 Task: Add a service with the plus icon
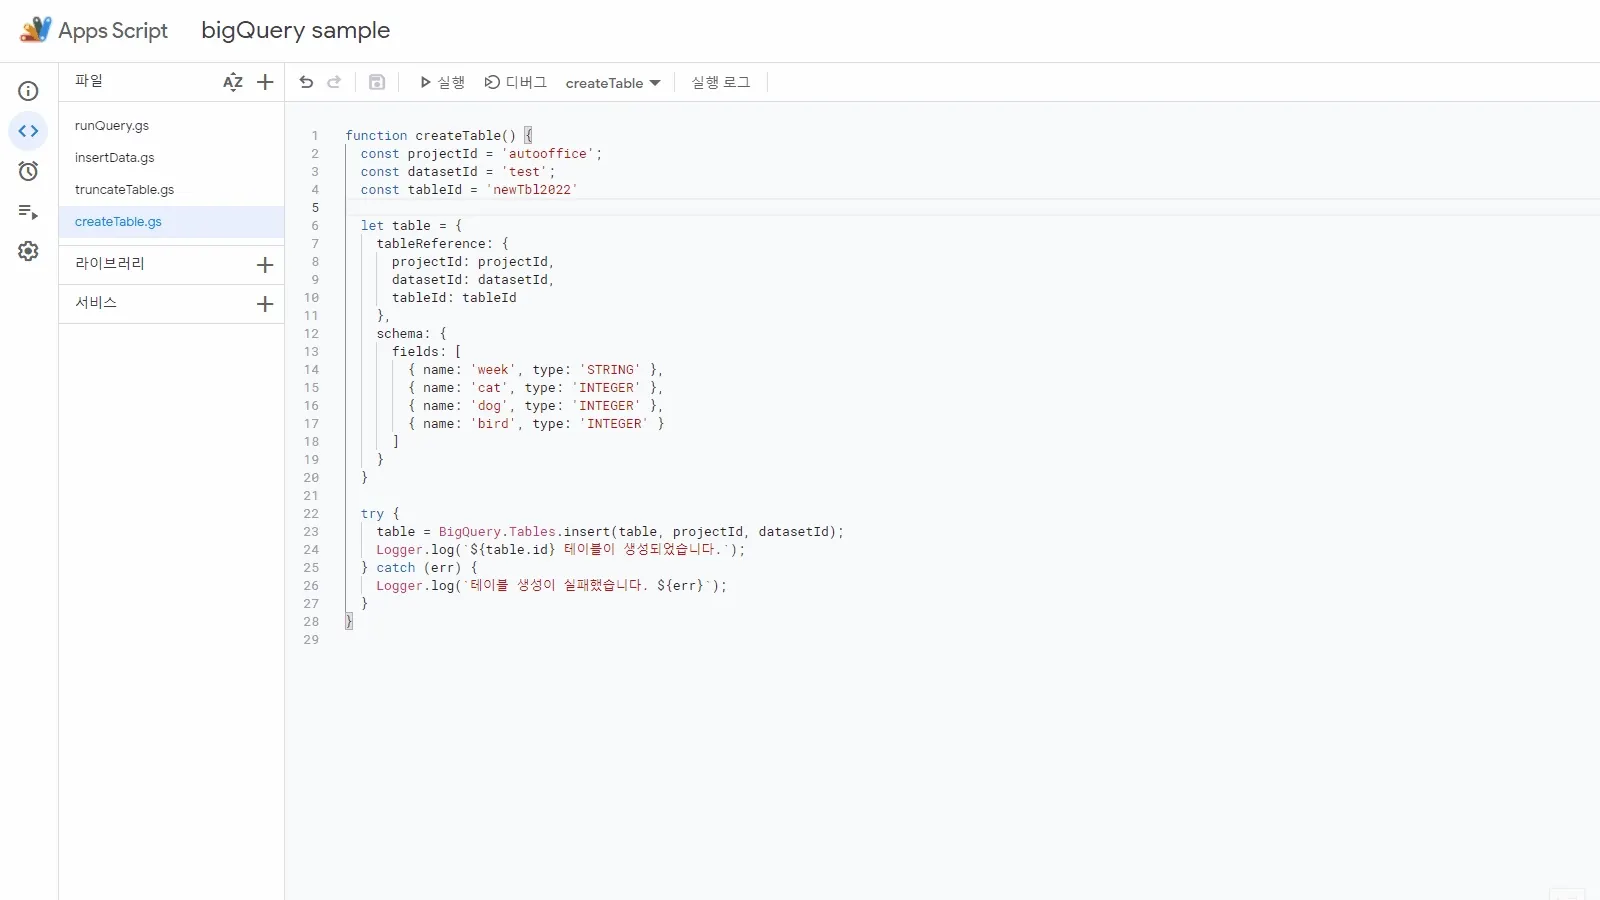click(265, 304)
